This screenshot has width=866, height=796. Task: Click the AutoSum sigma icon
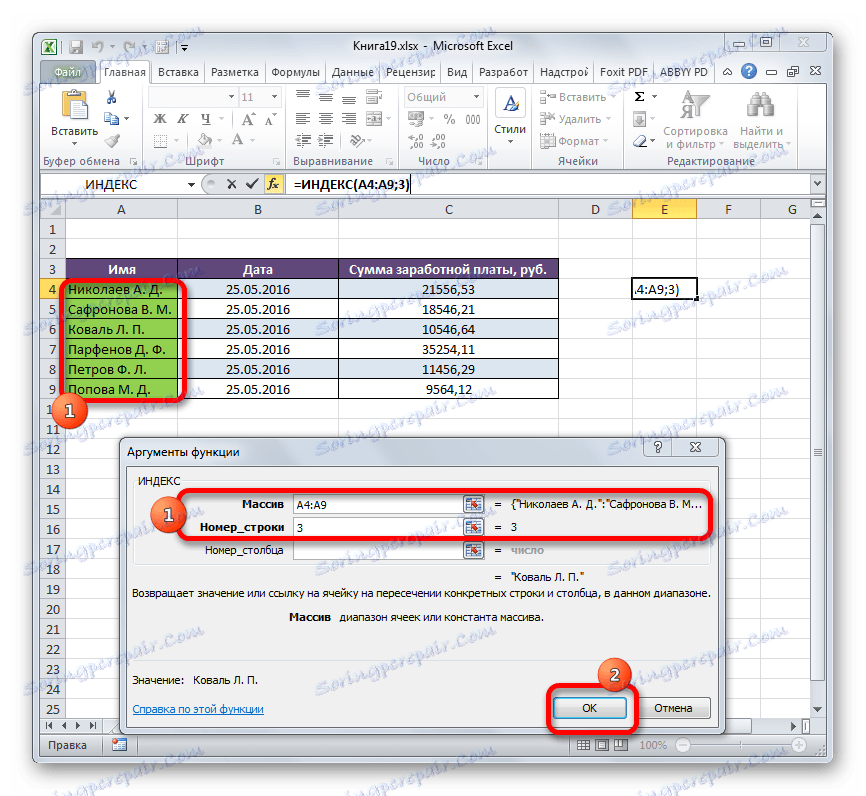[x=640, y=97]
